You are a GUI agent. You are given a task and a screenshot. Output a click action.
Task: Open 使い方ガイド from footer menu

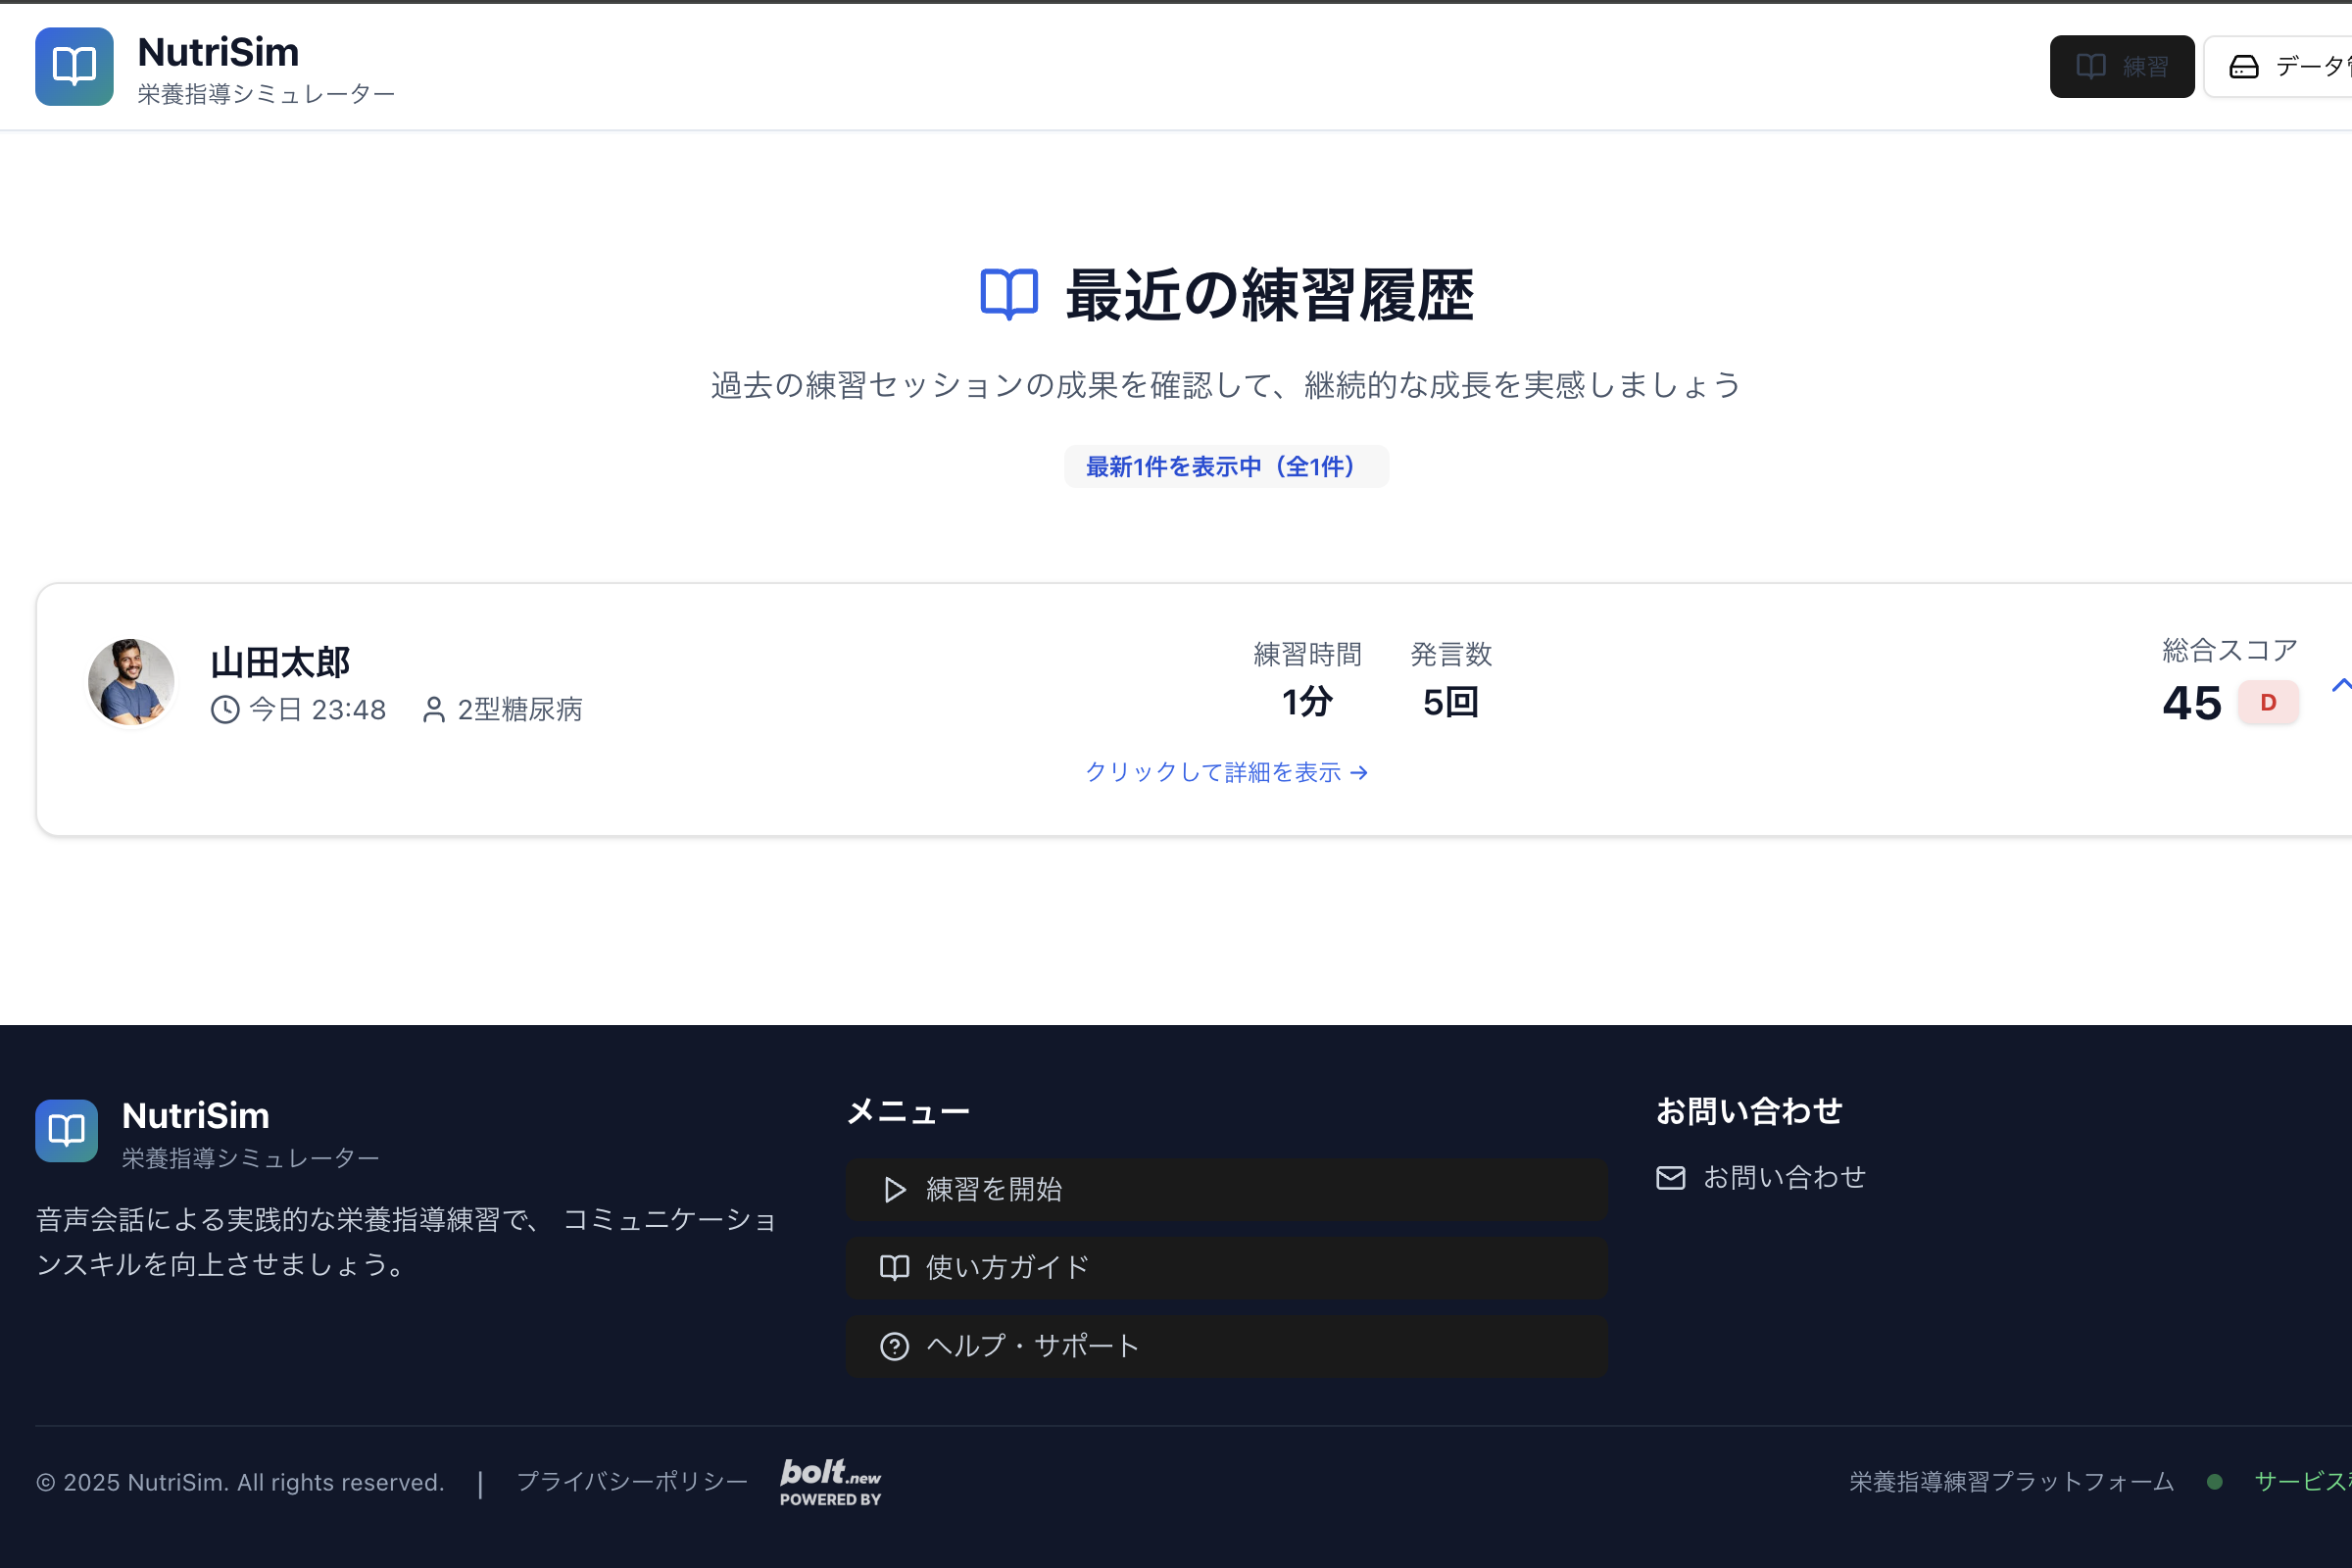click(x=1226, y=1267)
